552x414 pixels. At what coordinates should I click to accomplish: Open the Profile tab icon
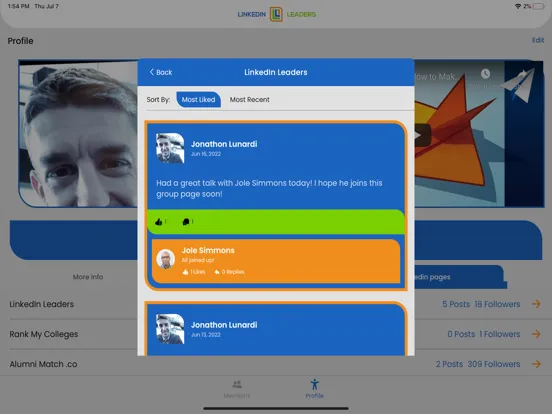(314, 384)
